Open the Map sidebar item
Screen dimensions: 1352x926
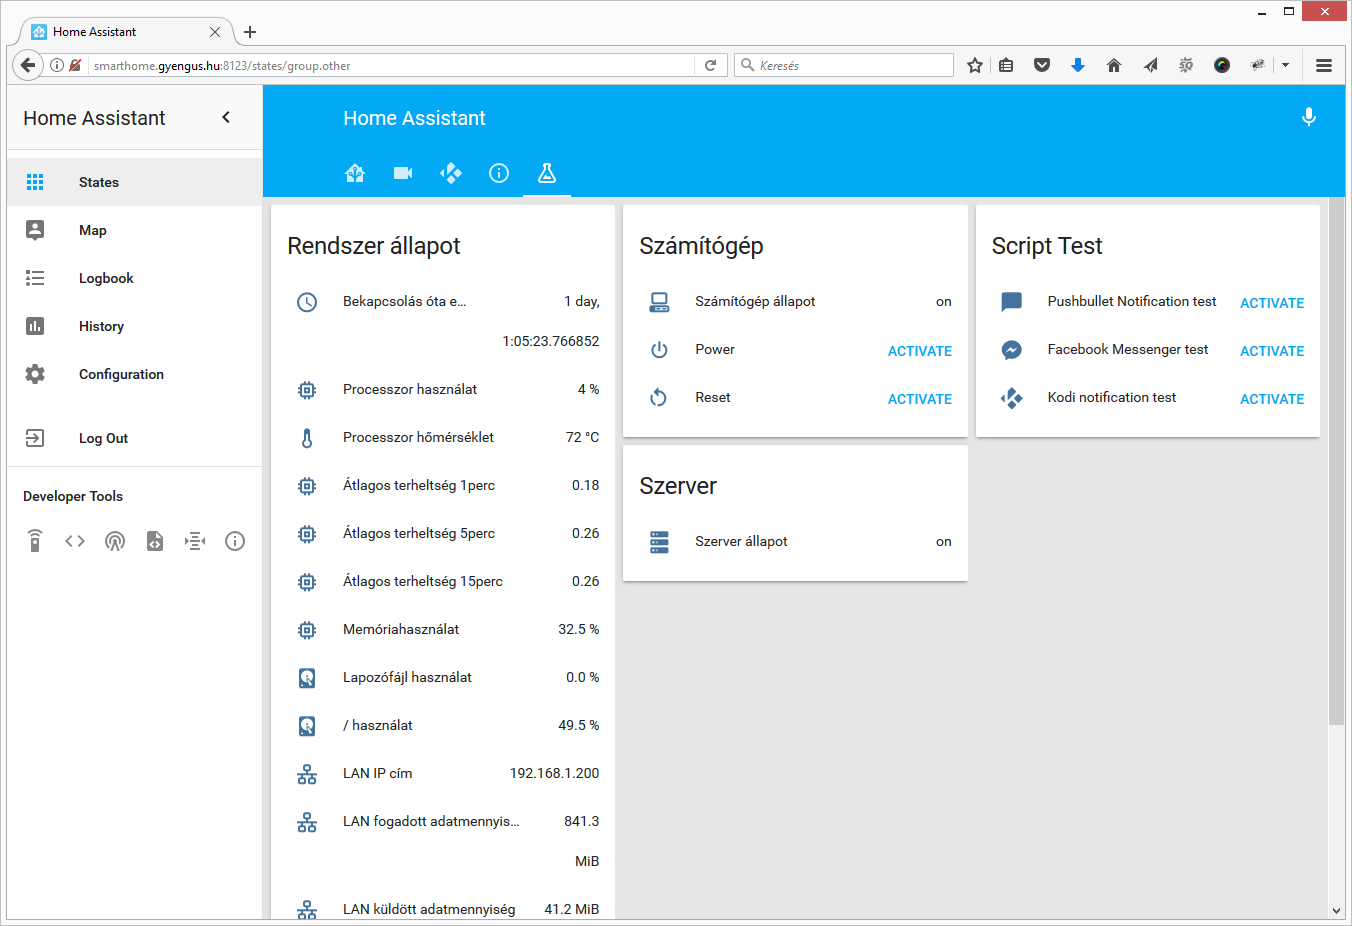pos(92,230)
